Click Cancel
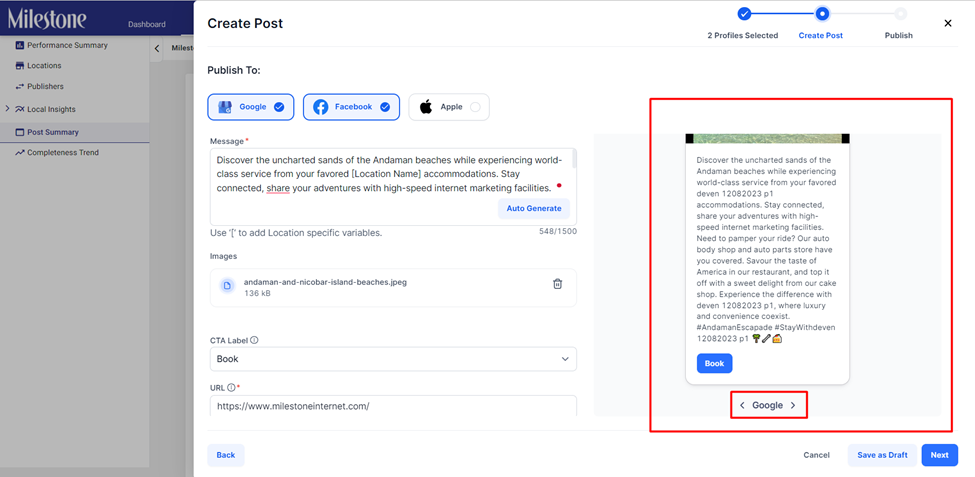This screenshot has width=975, height=477. (x=816, y=455)
